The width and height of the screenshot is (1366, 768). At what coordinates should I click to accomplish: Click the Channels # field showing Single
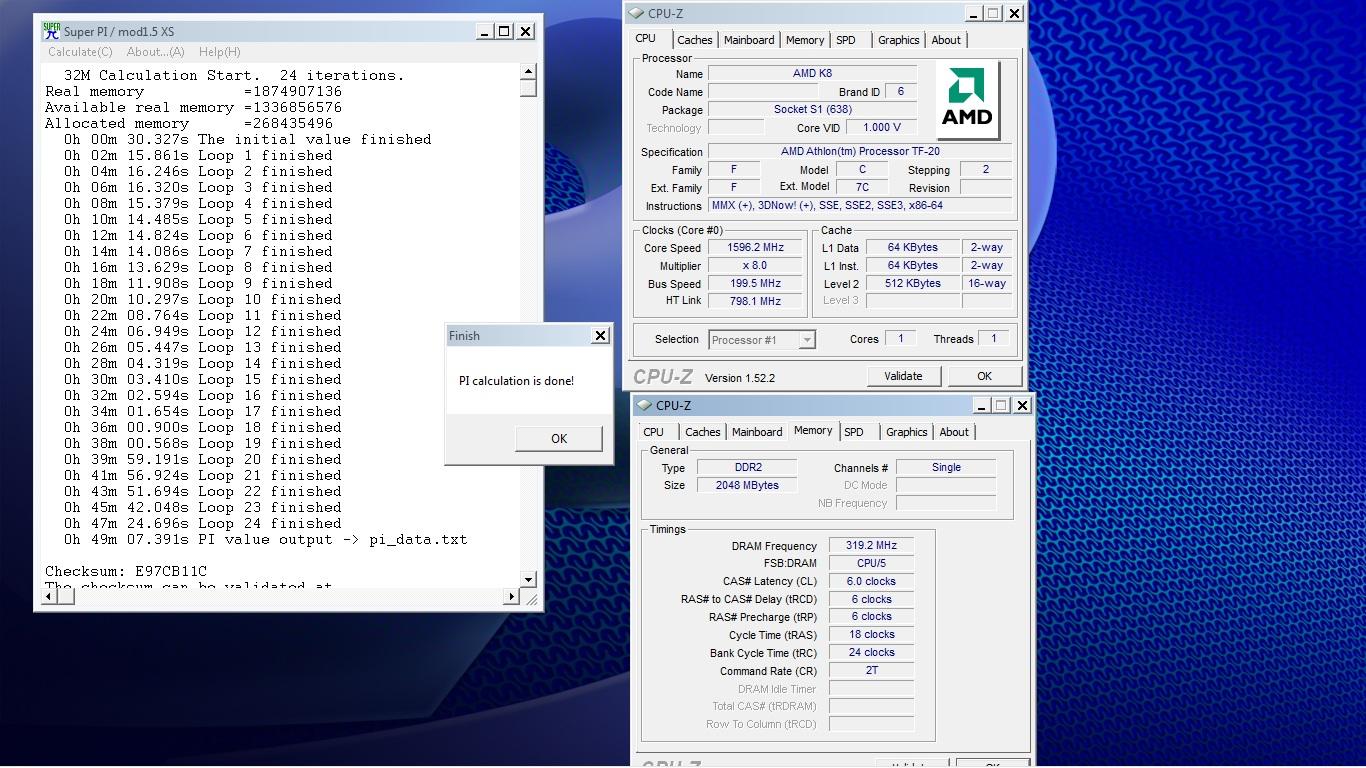pyautogui.click(x=946, y=468)
